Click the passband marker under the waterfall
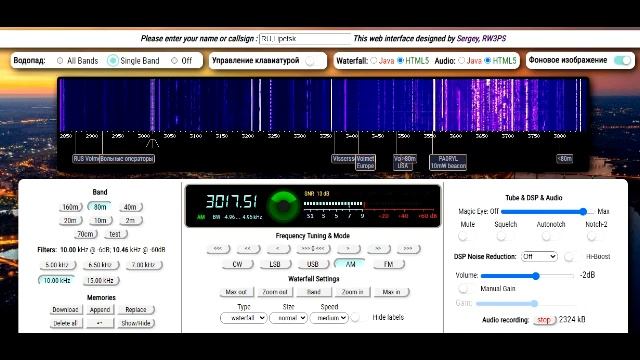 pos(152,143)
